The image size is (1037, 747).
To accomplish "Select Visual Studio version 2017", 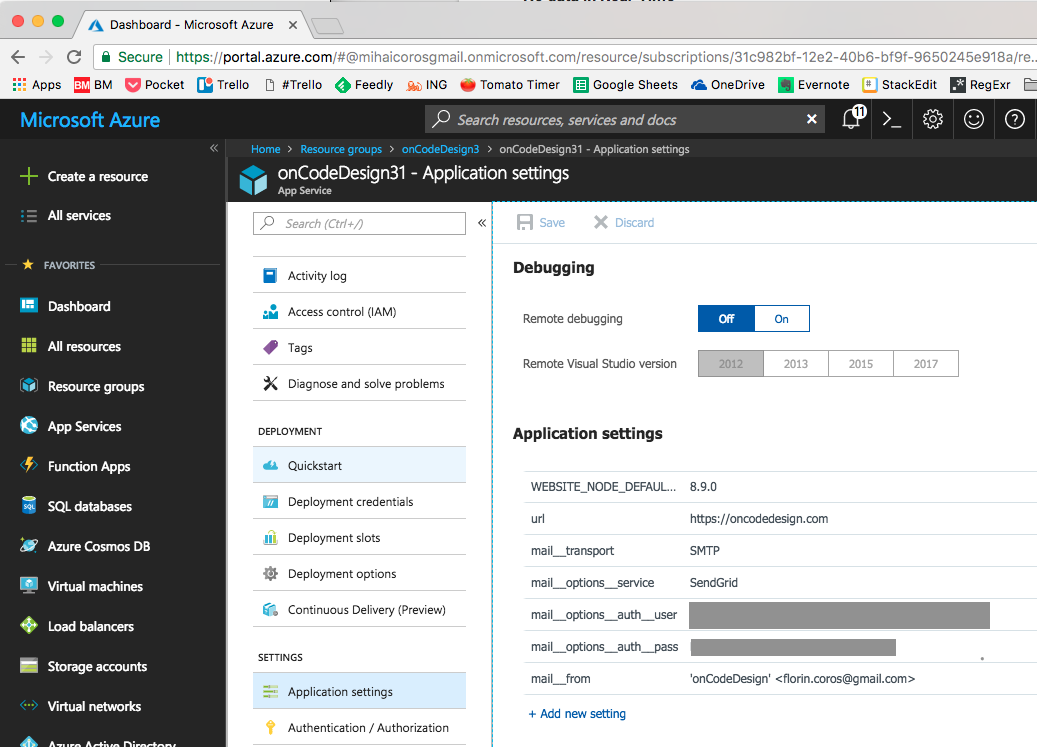I will pos(926,364).
